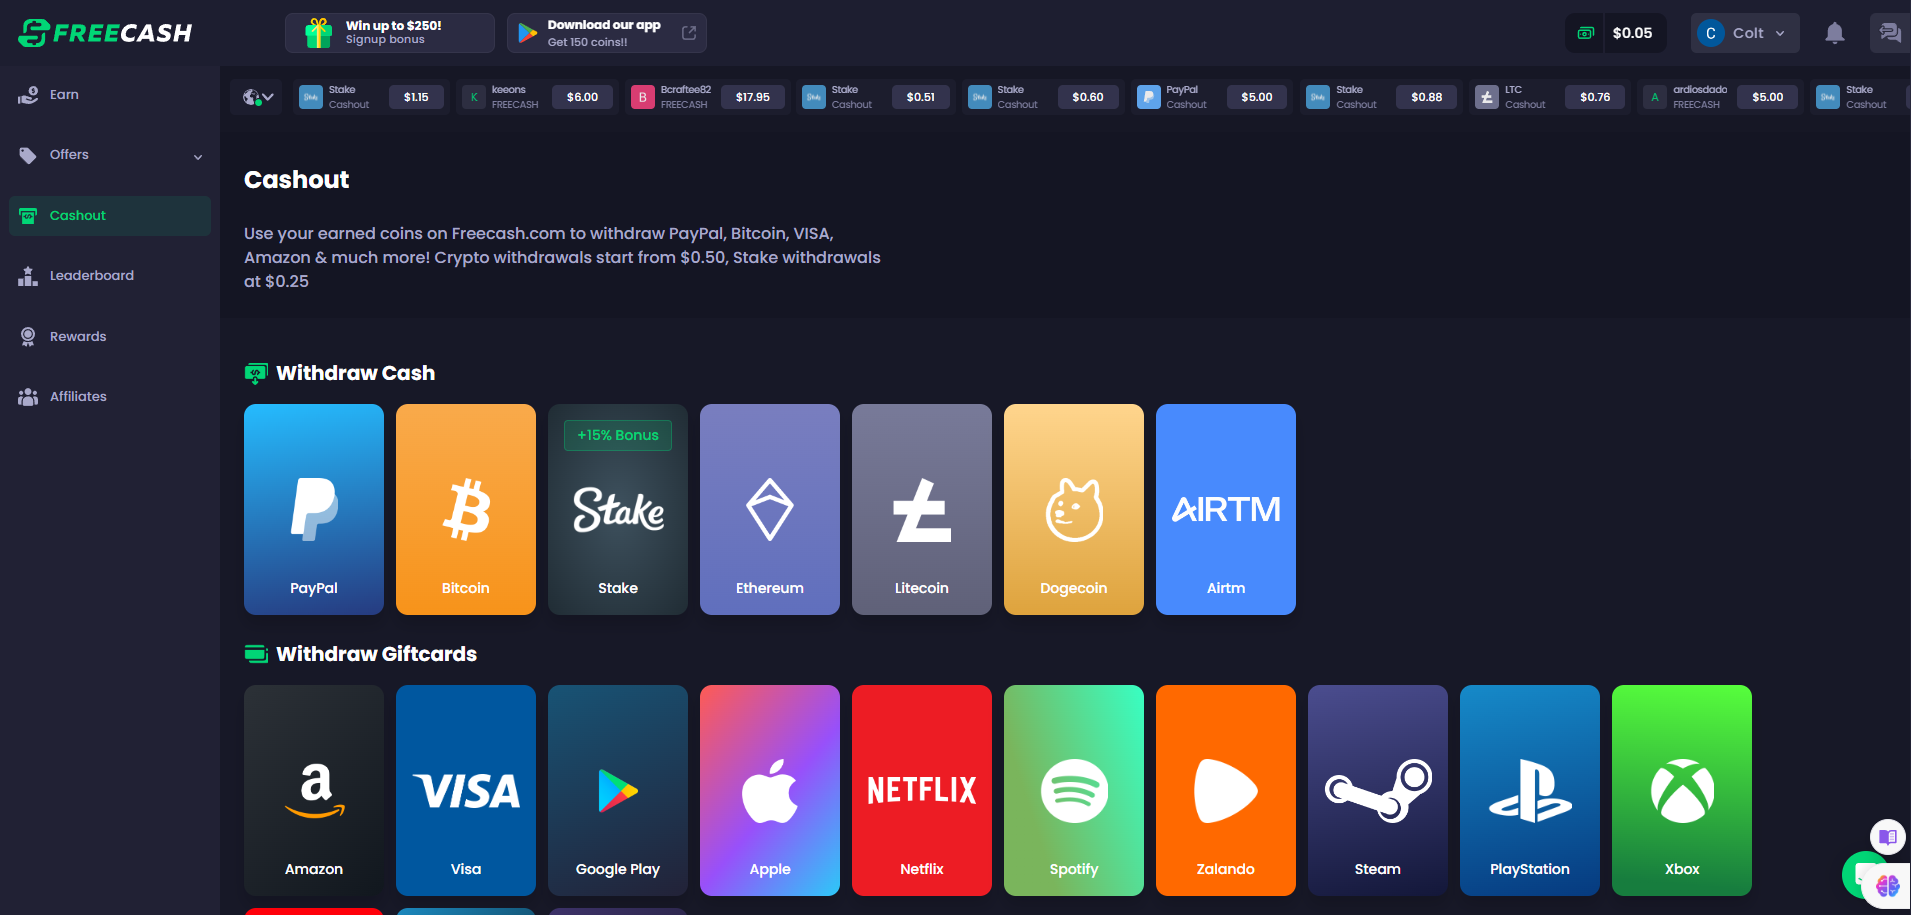1911x915 pixels.
Task: Go to Earn in the sidebar
Action: [64, 95]
